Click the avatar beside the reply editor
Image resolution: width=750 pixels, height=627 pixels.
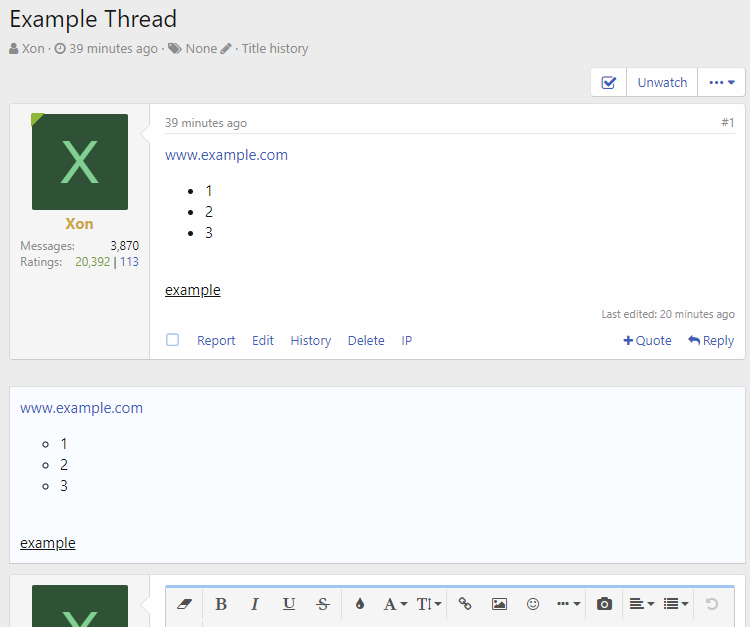coord(80,605)
